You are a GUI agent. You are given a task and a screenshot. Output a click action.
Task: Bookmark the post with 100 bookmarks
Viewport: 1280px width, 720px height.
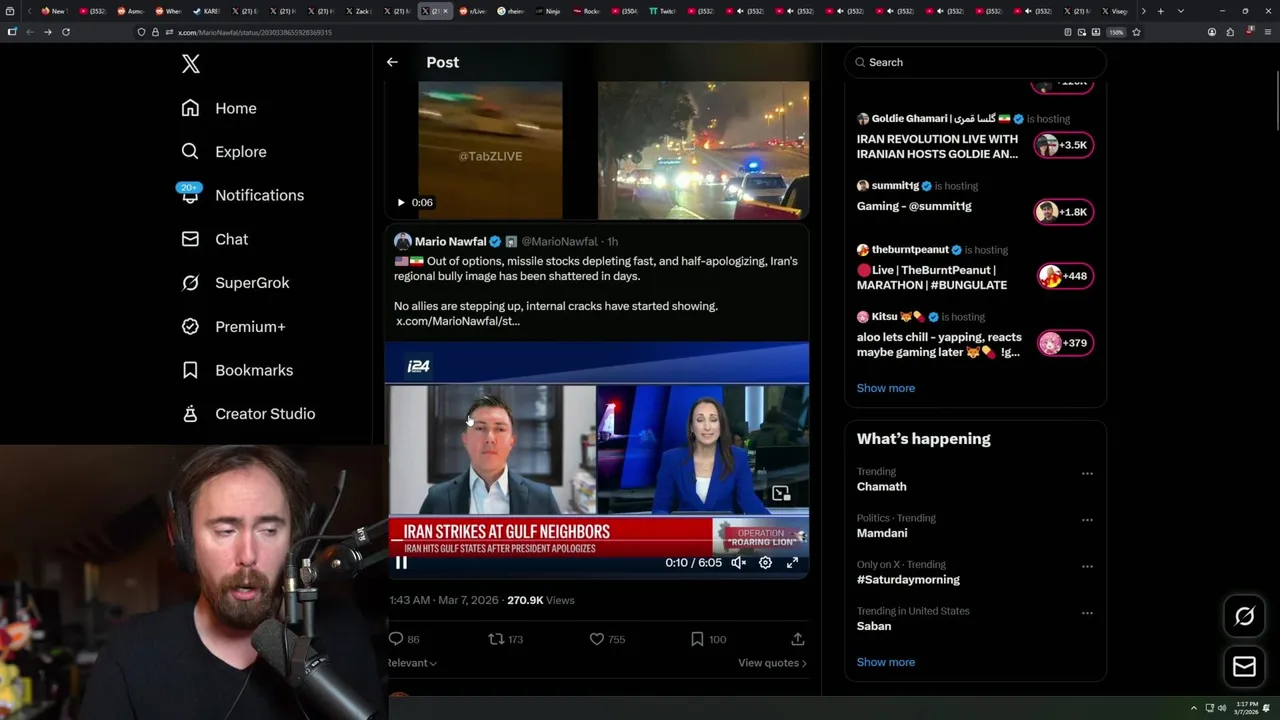(x=697, y=639)
